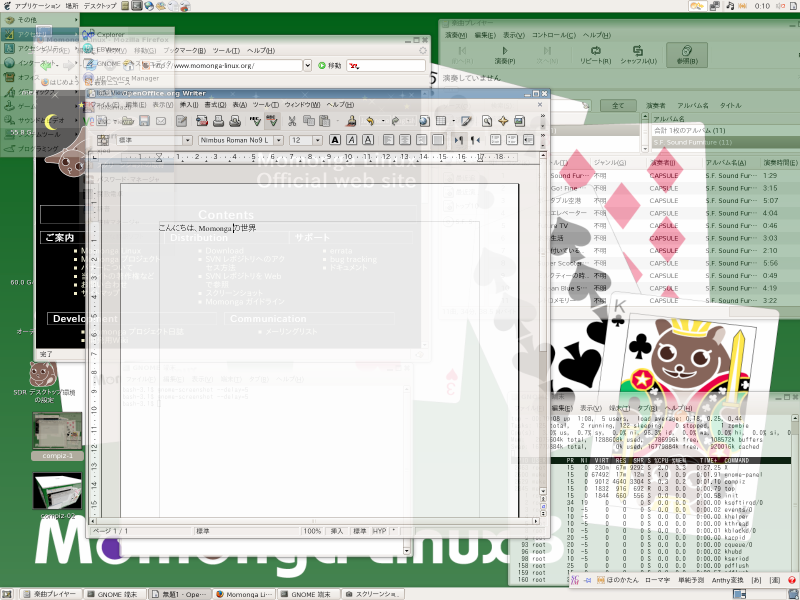800x600 pixels.
Task: Open Styles and Formatting icon in Writer
Action: pos(103,140)
